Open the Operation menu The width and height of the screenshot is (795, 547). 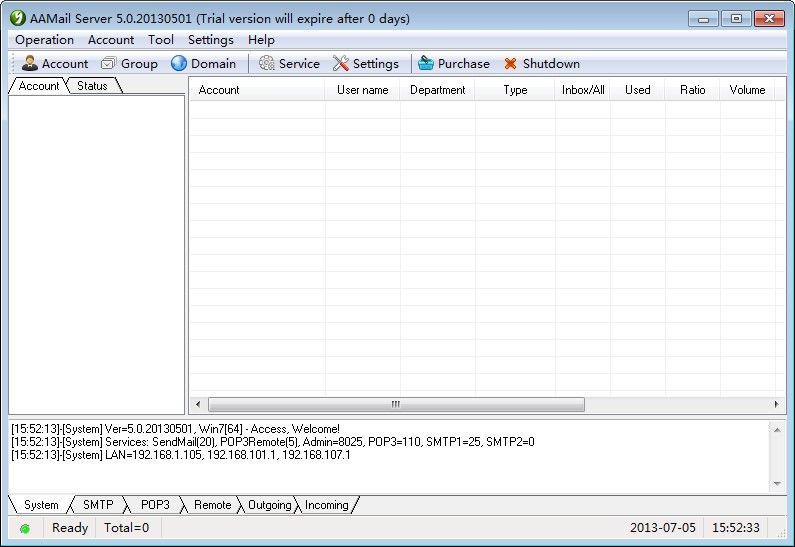click(x=45, y=40)
